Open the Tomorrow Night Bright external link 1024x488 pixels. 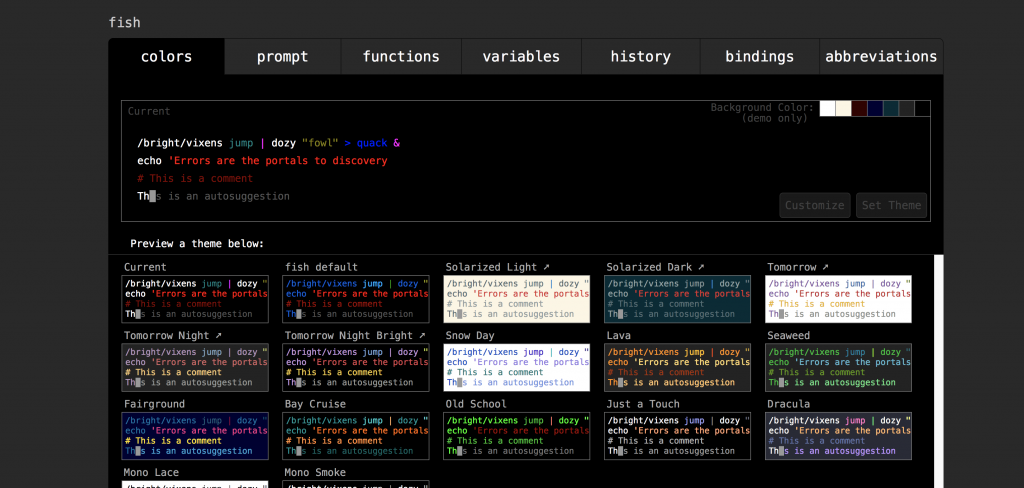pos(422,336)
